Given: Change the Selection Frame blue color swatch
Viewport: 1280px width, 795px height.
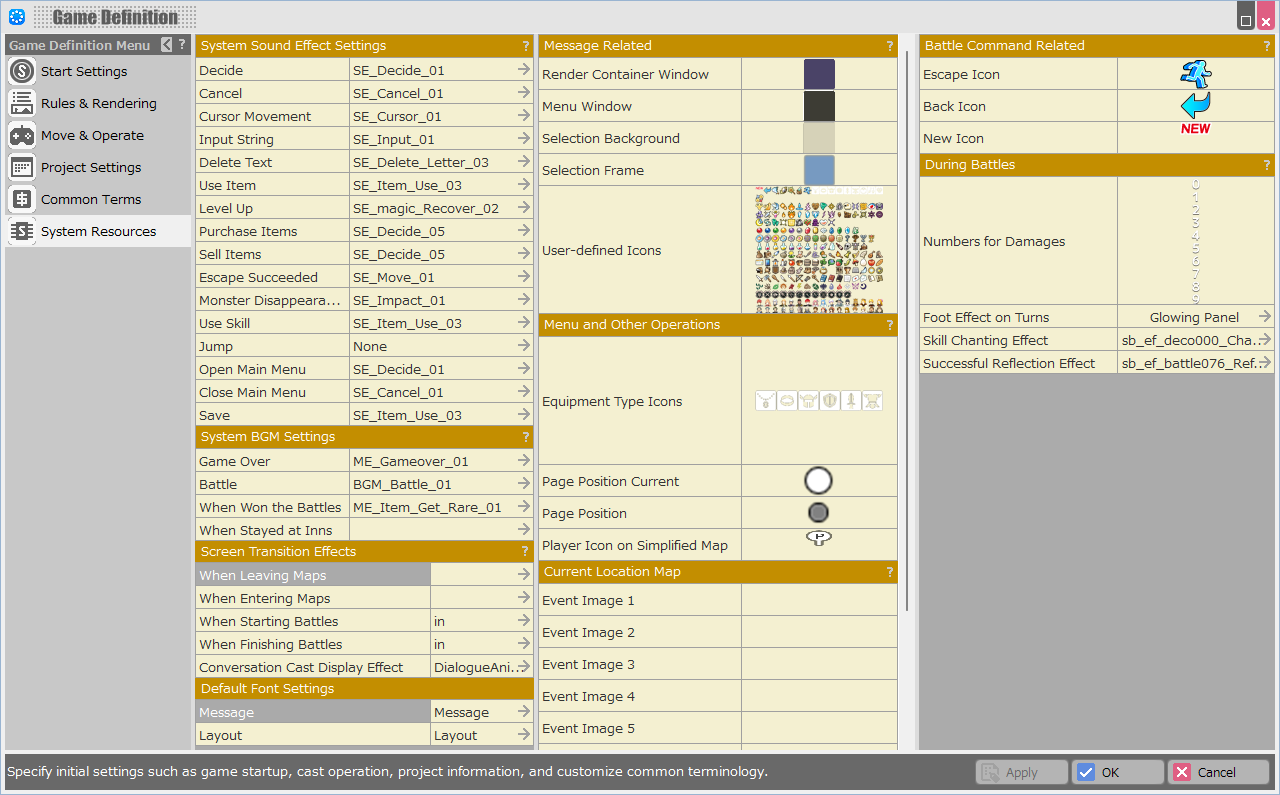Looking at the screenshot, I should point(819,170).
